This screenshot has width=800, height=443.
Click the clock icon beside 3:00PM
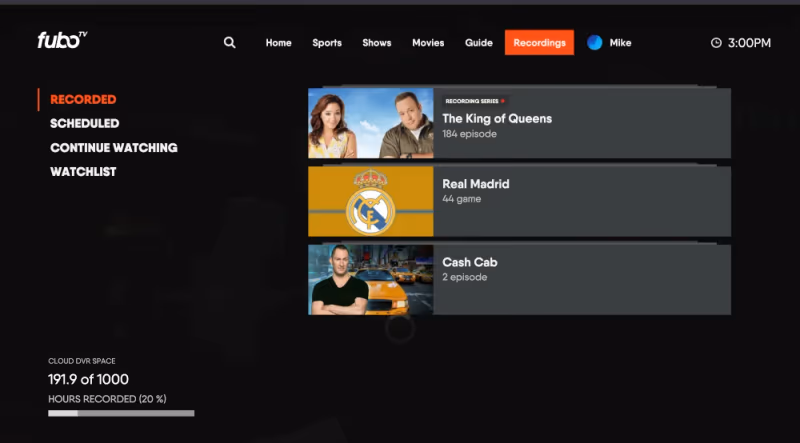tap(716, 43)
